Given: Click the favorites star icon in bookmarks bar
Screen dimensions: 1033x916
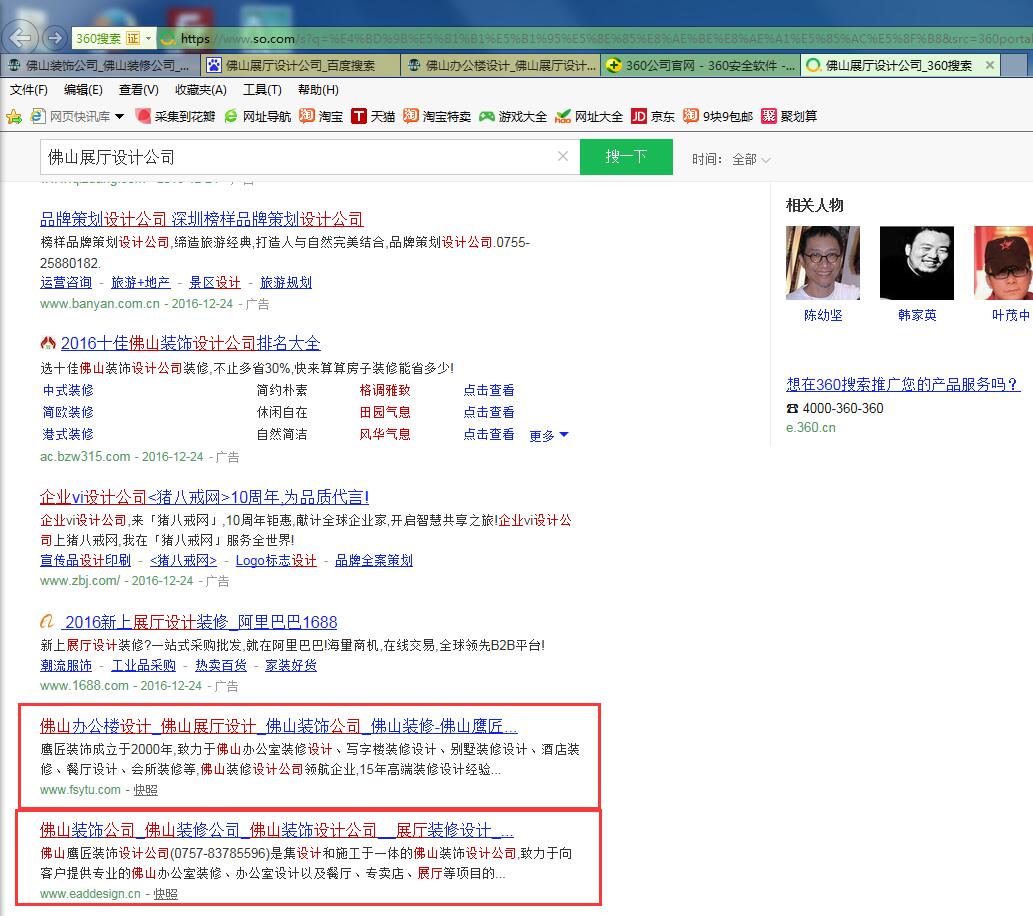Looking at the screenshot, I should 13,117.
